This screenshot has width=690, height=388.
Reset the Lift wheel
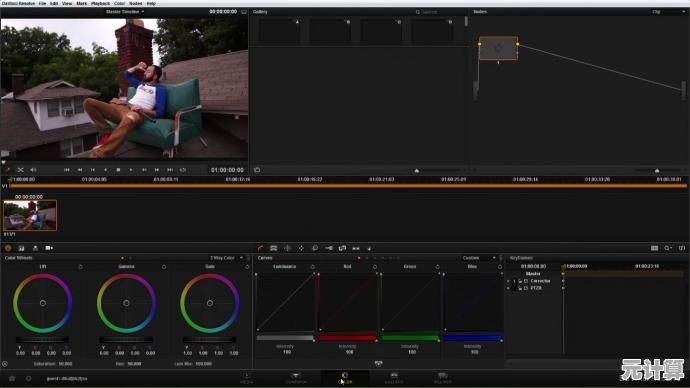coord(80,267)
